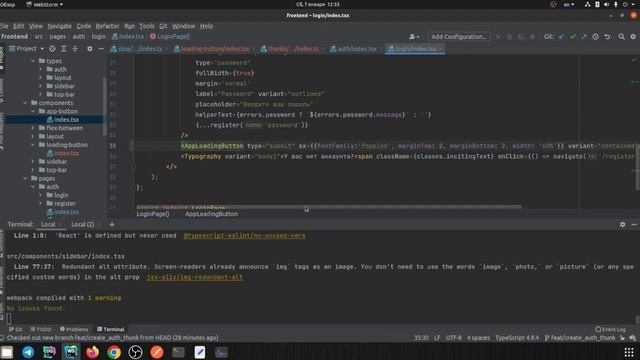Switch to the Local (2) terminal tab
The width and height of the screenshot is (640, 360).
click(x=82, y=224)
